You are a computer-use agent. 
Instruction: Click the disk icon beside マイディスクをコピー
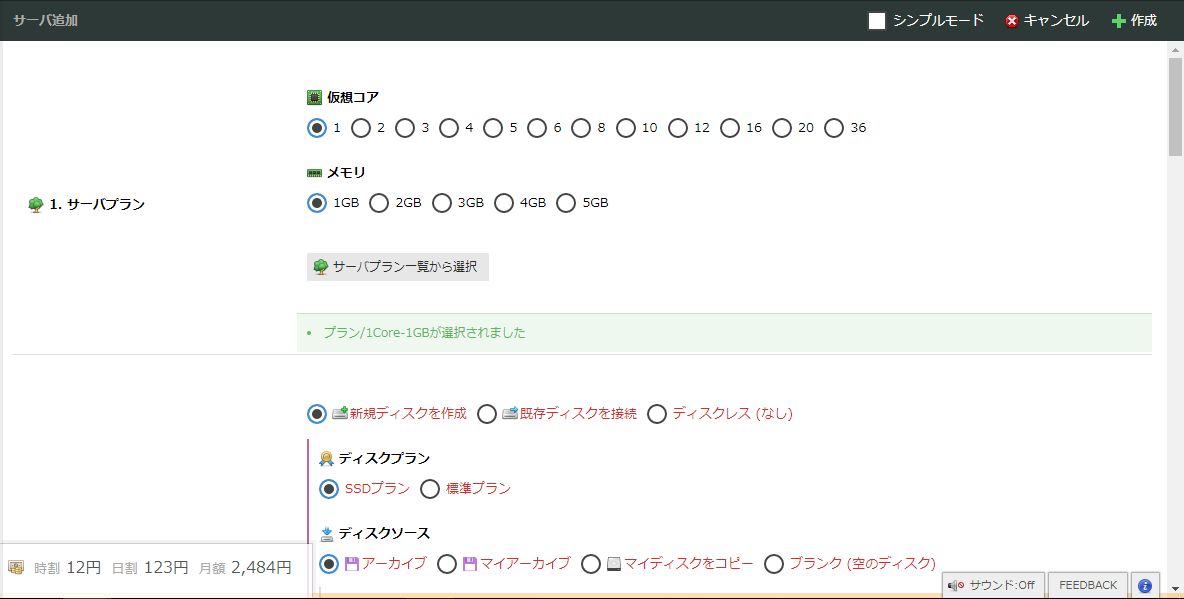(614, 563)
